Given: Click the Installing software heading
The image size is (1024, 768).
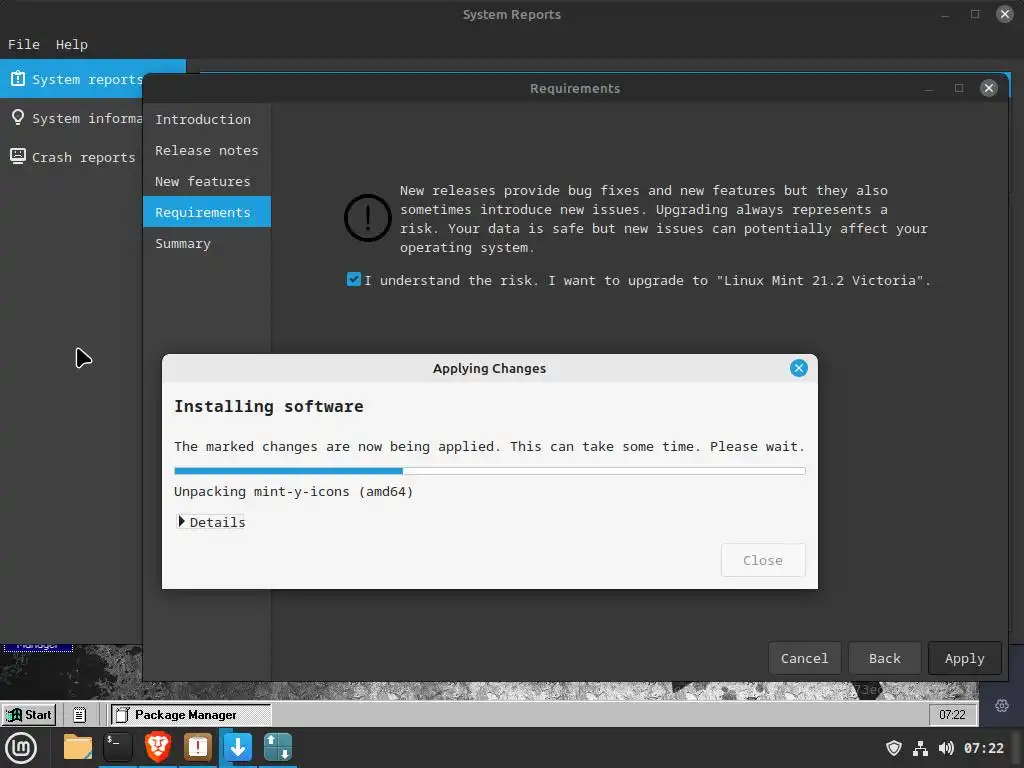Looking at the screenshot, I should pos(268,406).
